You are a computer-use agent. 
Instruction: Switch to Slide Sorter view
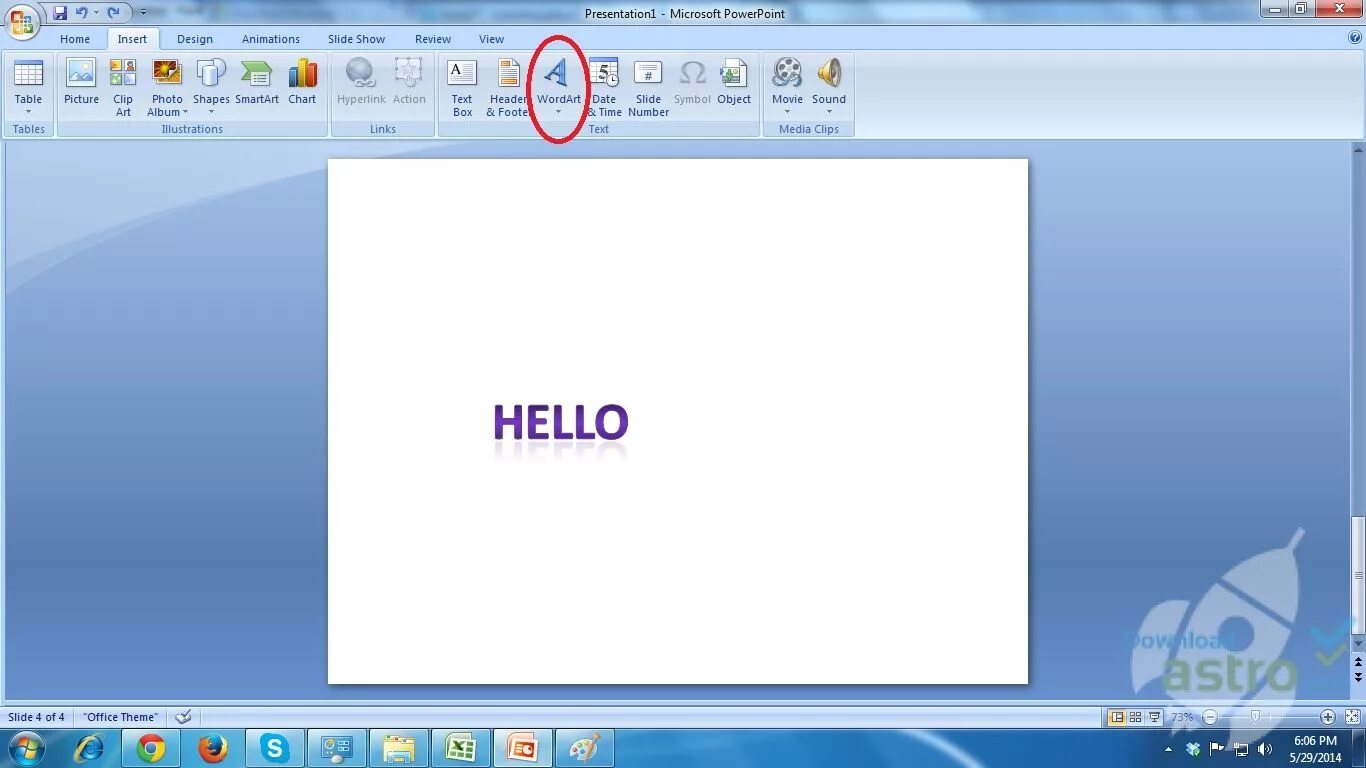[1135, 717]
